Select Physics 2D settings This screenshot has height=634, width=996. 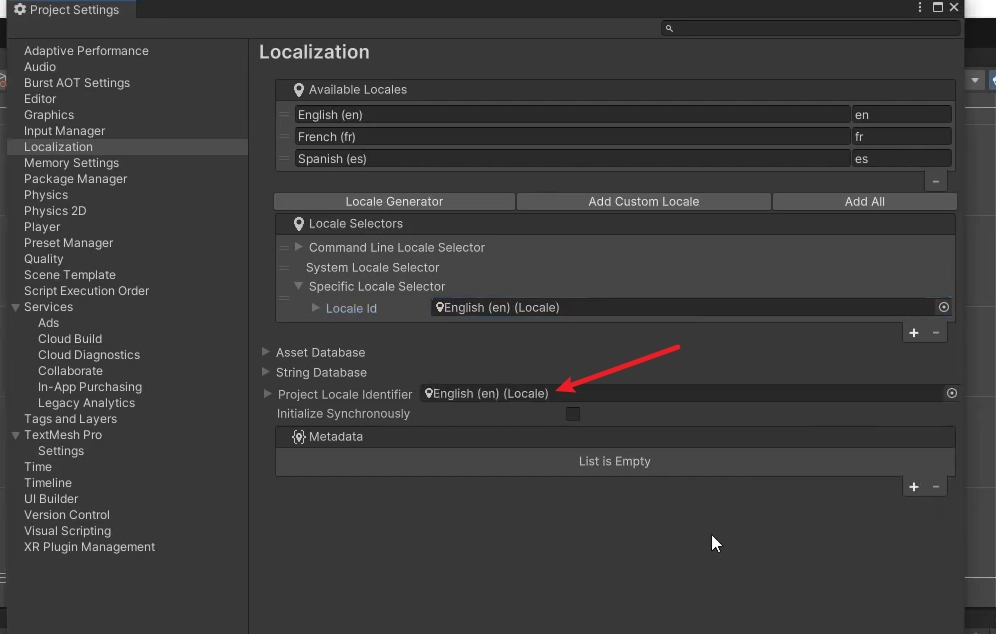pos(55,211)
